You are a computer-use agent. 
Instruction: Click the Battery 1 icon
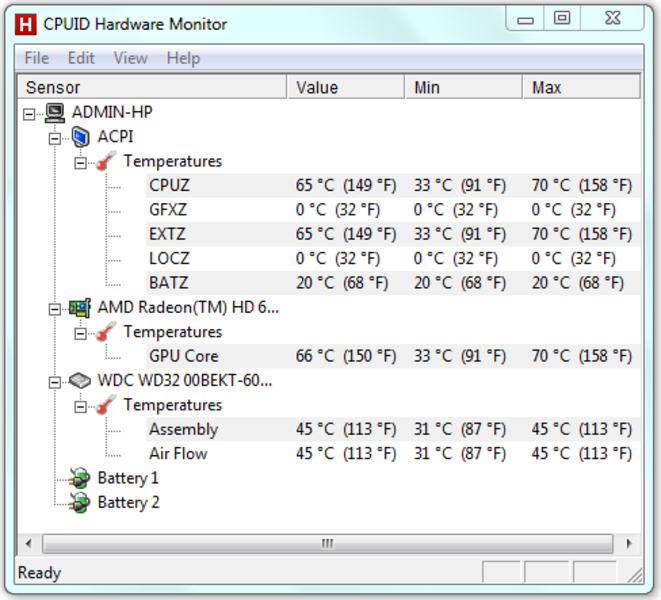click(x=80, y=478)
